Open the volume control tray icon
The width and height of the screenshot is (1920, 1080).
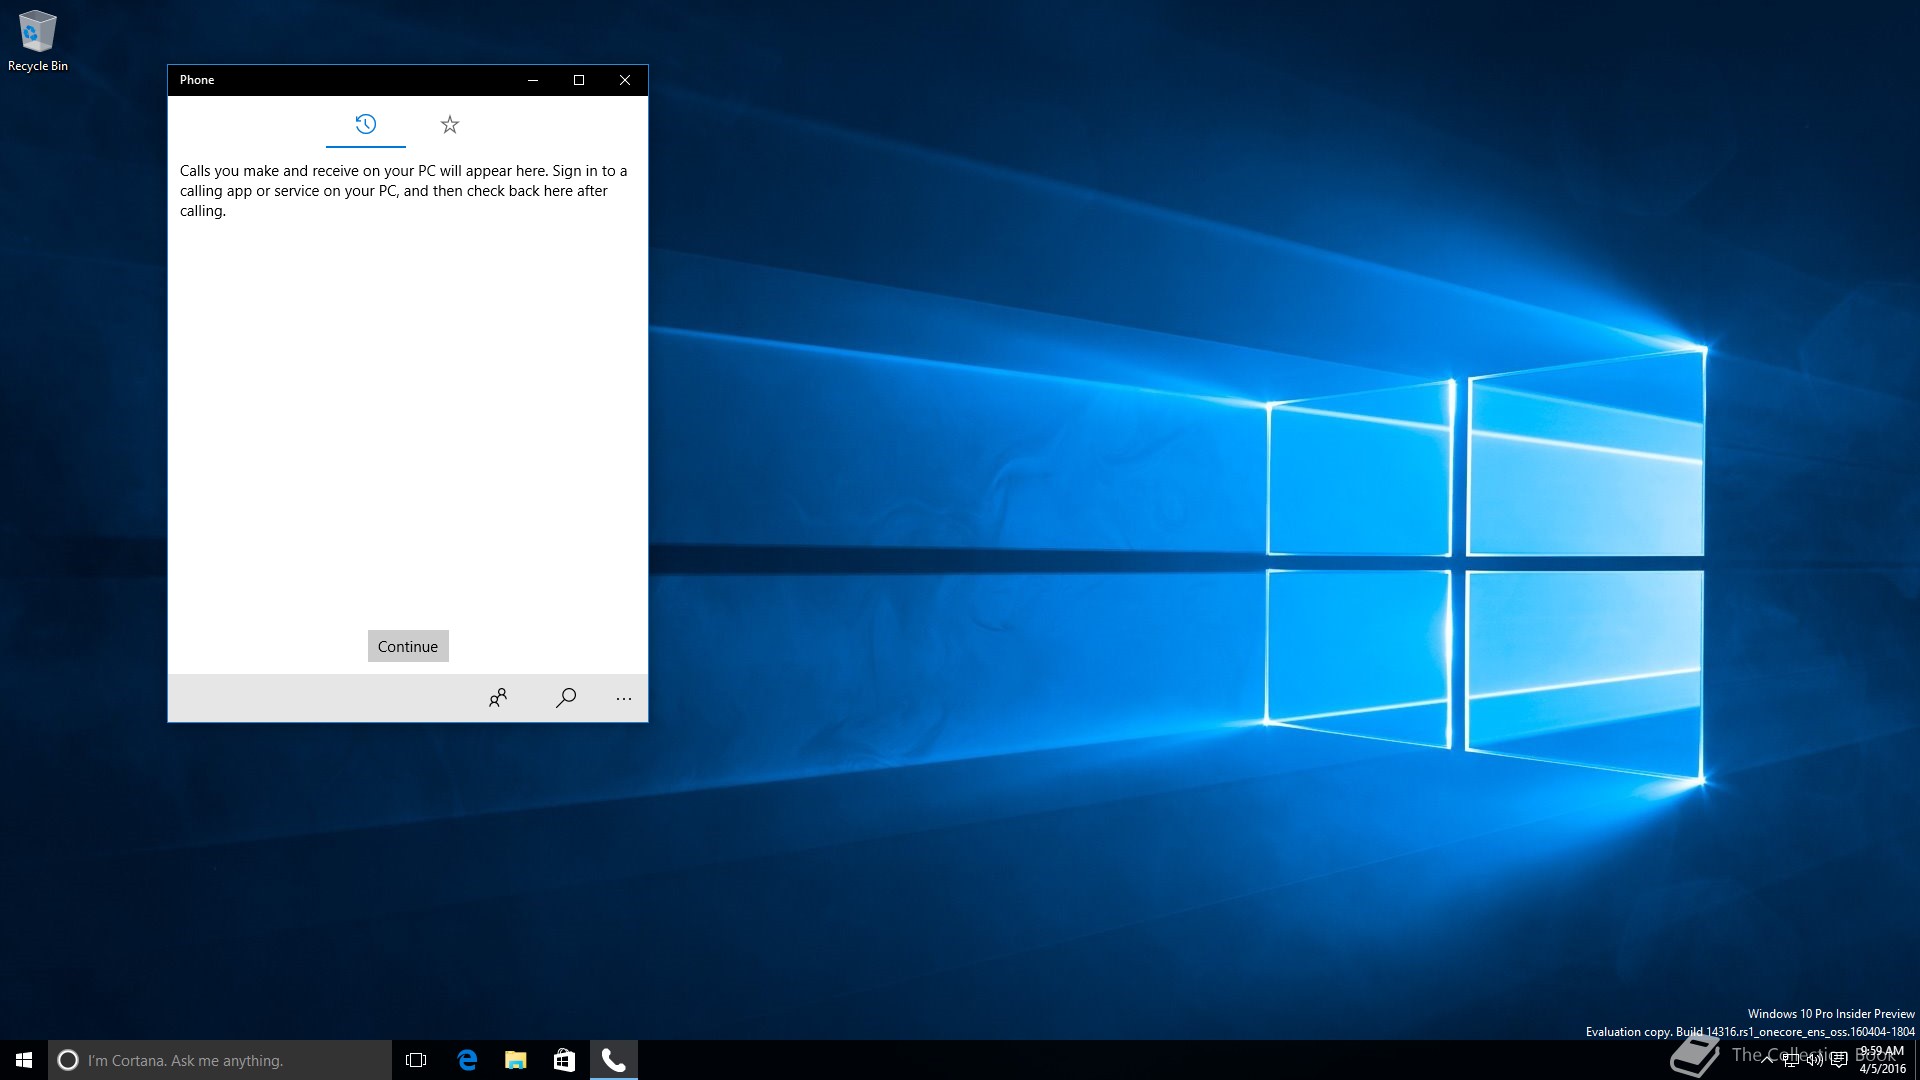1814,1060
